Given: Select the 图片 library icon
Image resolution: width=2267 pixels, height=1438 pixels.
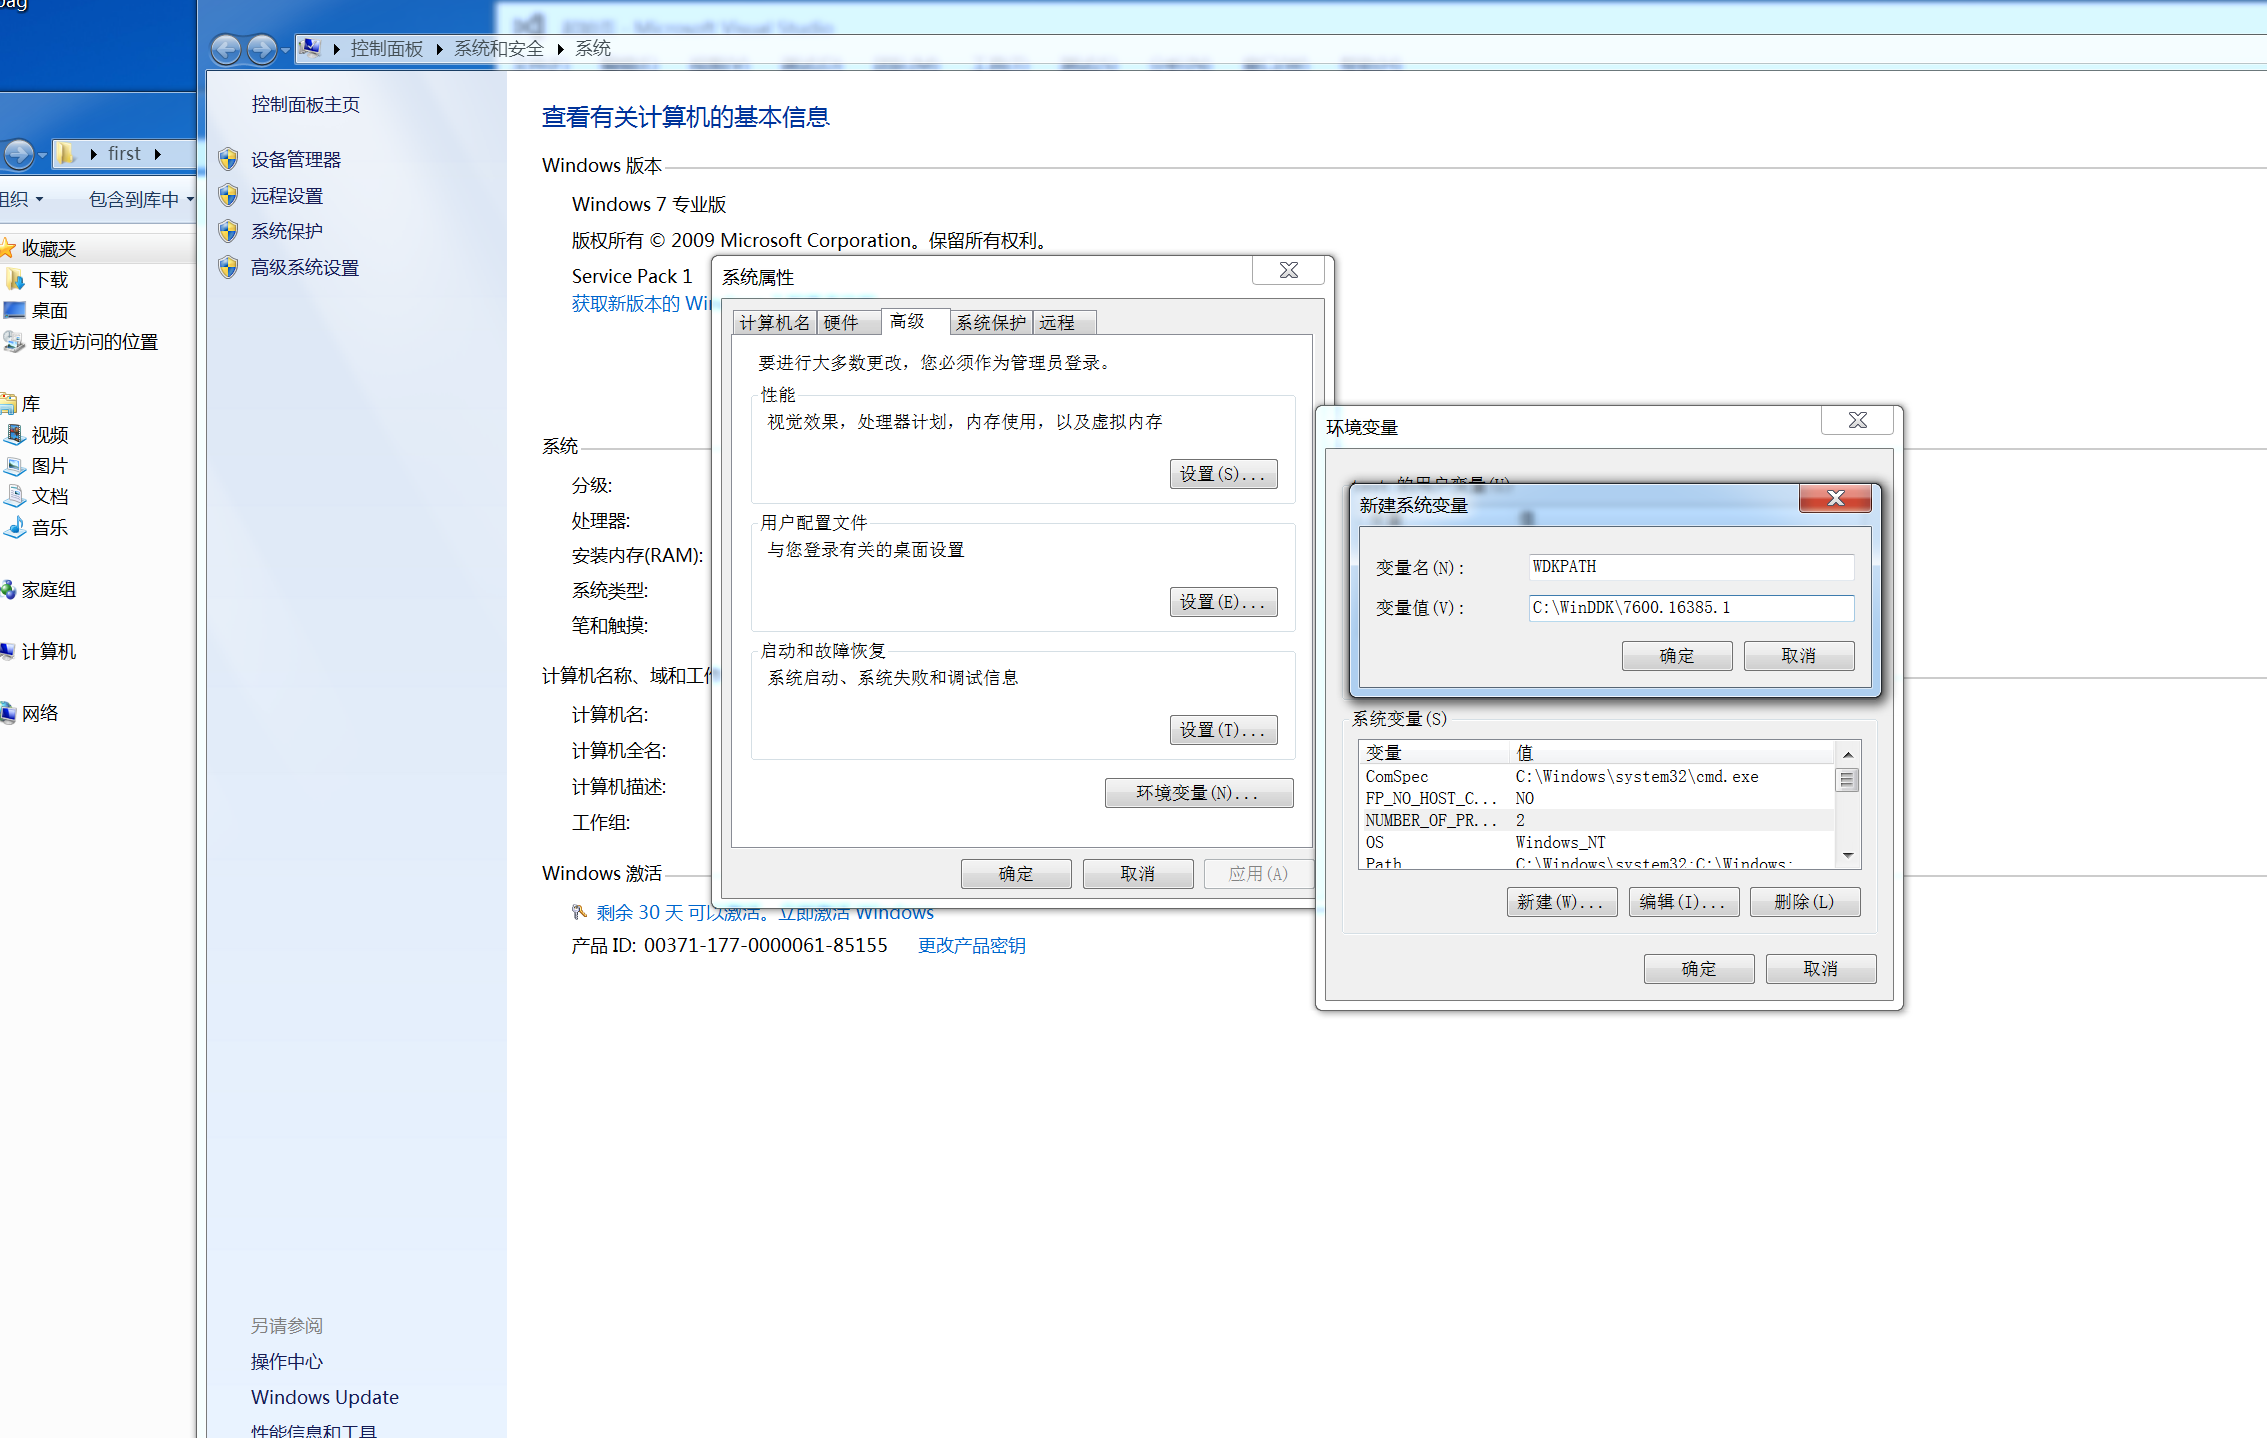Looking at the screenshot, I should pyautogui.click(x=45, y=465).
